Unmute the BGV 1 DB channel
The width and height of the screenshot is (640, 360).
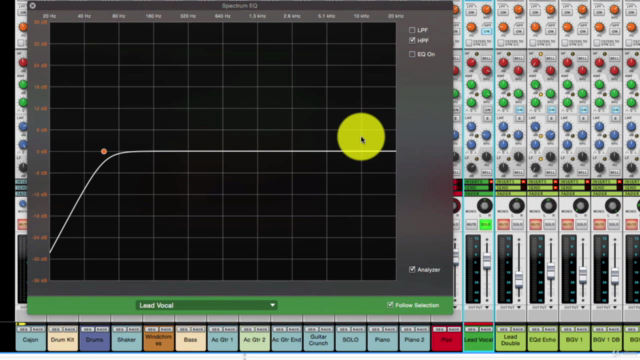point(599,224)
